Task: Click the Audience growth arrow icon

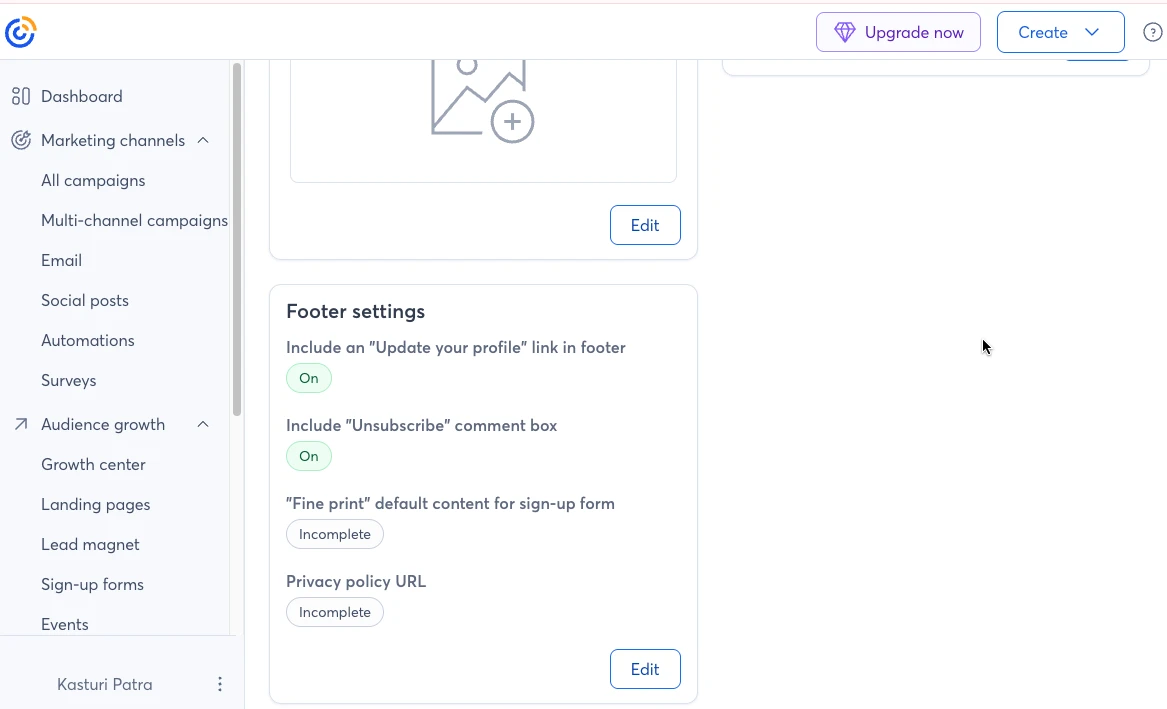Action: pos(21,424)
